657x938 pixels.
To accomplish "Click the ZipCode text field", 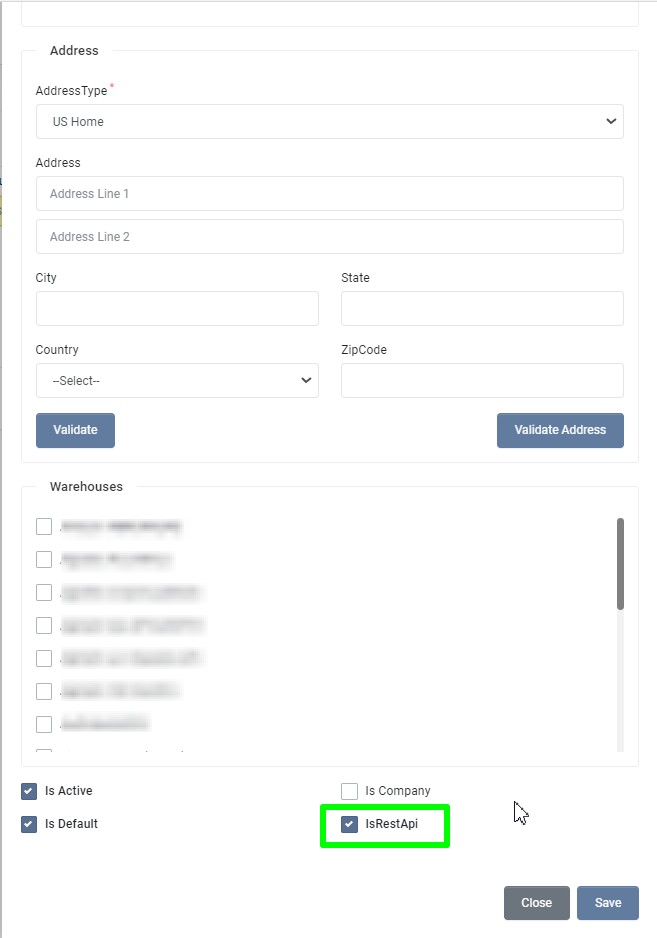I will pyautogui.click(x=482, y=381).
